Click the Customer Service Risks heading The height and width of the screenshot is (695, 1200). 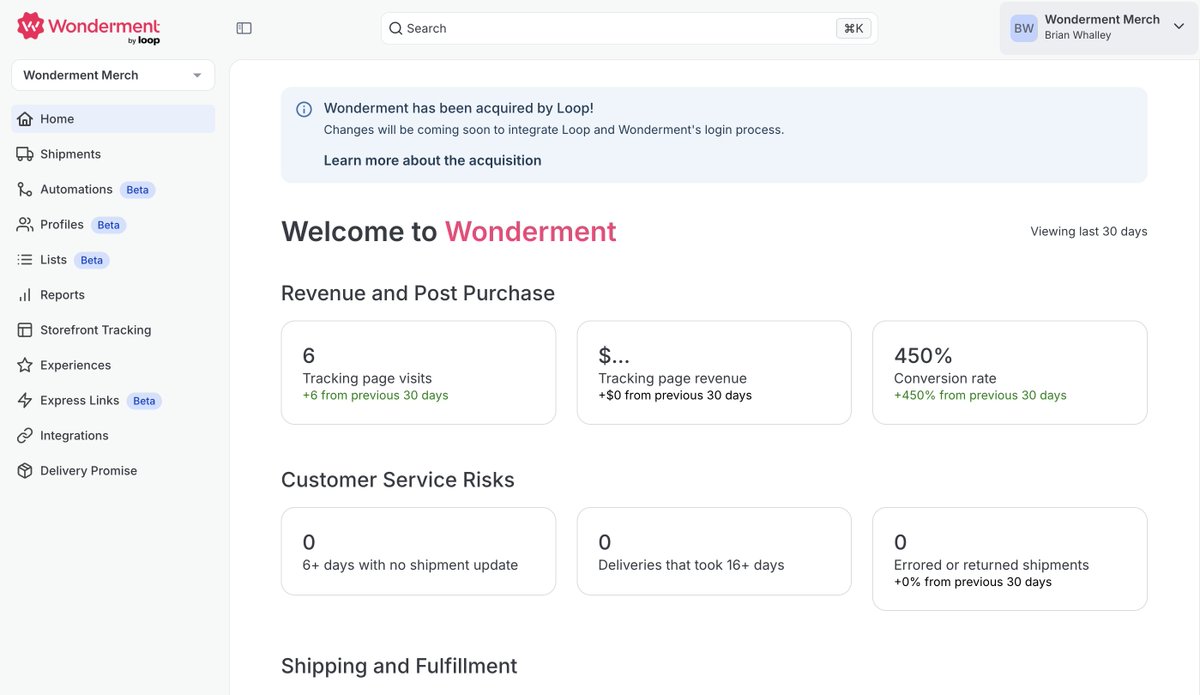pos(398,480)
